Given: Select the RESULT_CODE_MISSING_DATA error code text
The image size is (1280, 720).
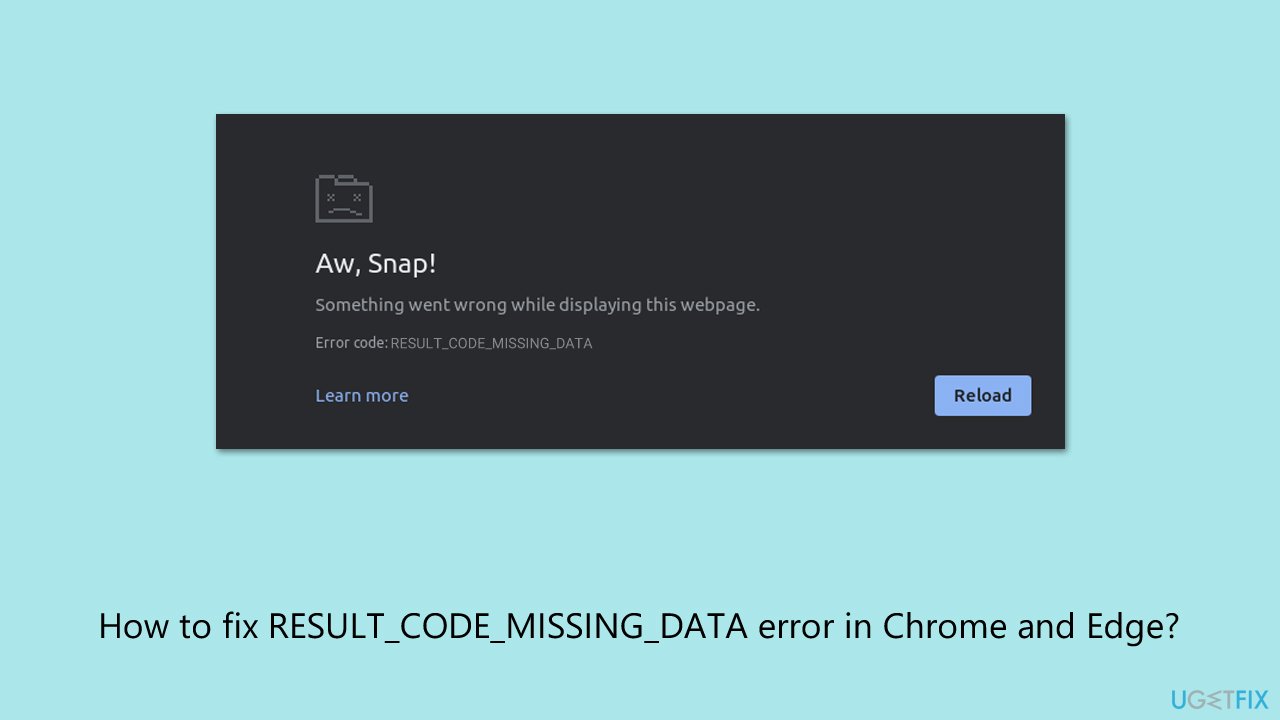Looking at the screenshot, I should click(491, 342).
